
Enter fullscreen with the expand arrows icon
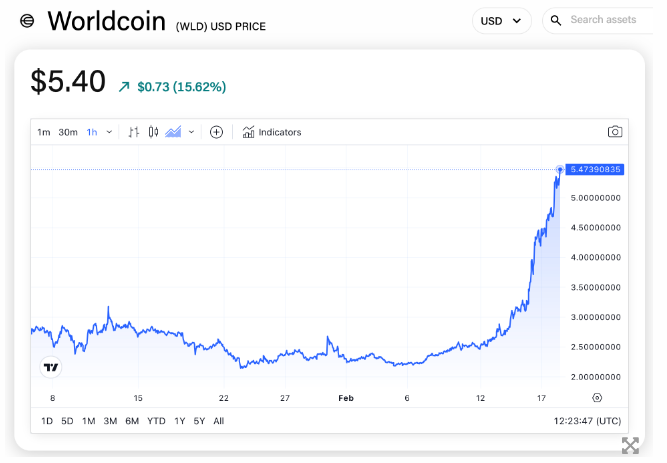pyautogui.click(x=630, y=445)
